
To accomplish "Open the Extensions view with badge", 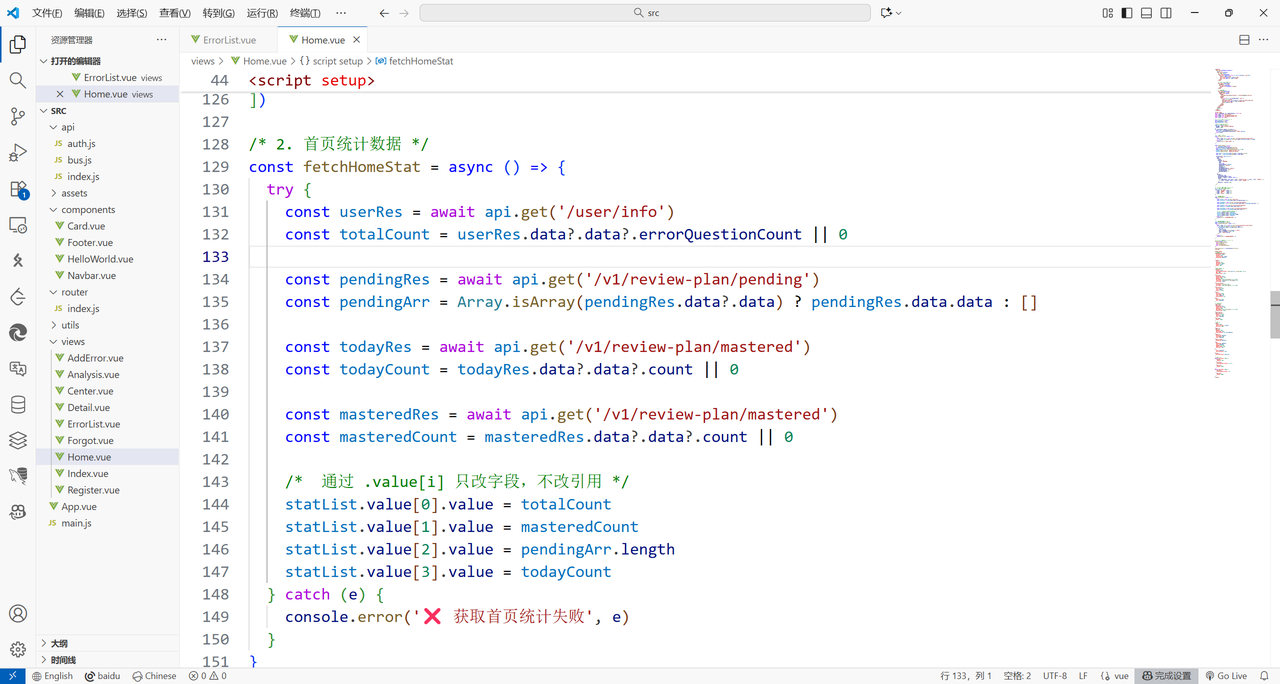I will (17, 189).
